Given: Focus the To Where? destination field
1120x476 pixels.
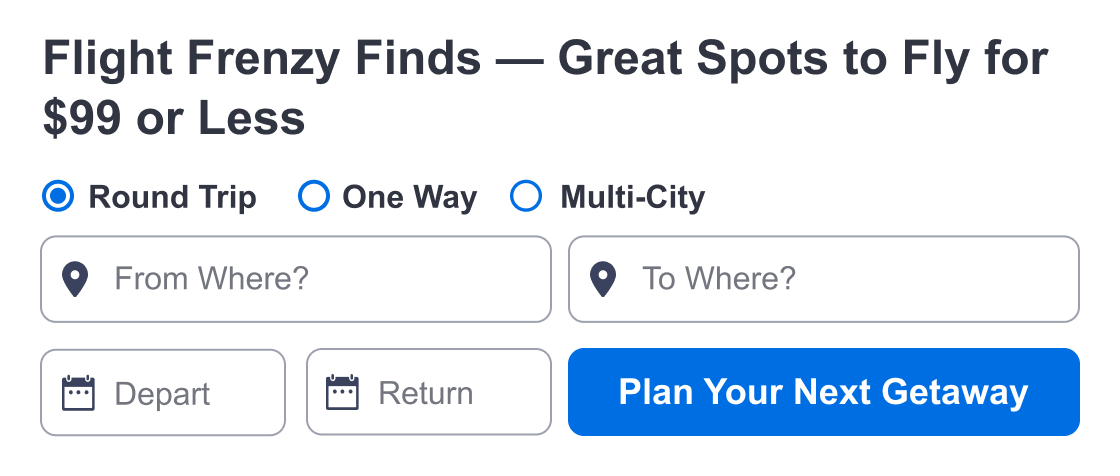Looking at the screenshot, I should pyautogui.click(x=824, y=279).
